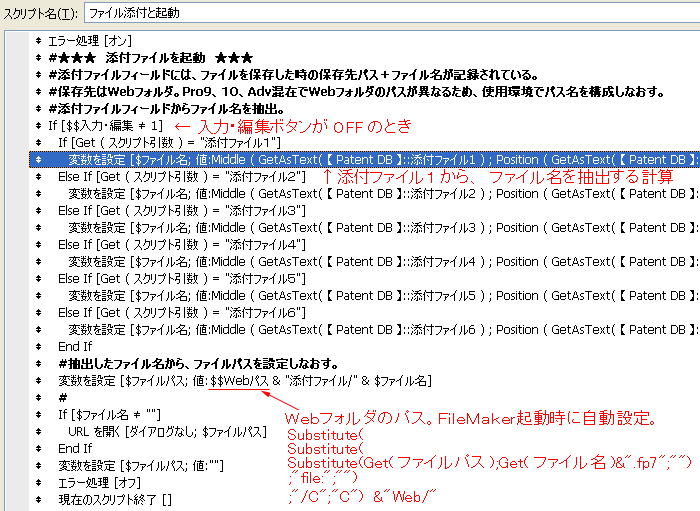Image resolution: width=700 pixels, height=511 pixels.
Task: Select the 現在のスクリプト終了 [] step
Action: tap(115, 499)
